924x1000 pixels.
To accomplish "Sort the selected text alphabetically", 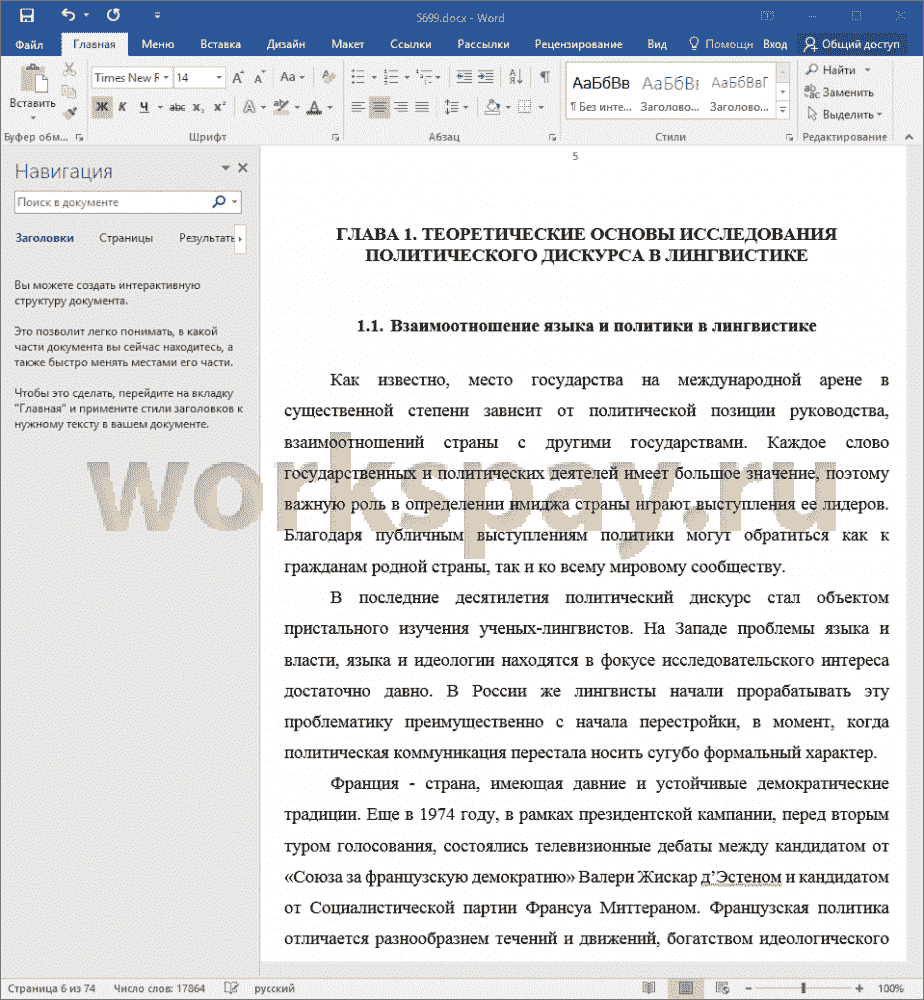I will tap(516, 78).
